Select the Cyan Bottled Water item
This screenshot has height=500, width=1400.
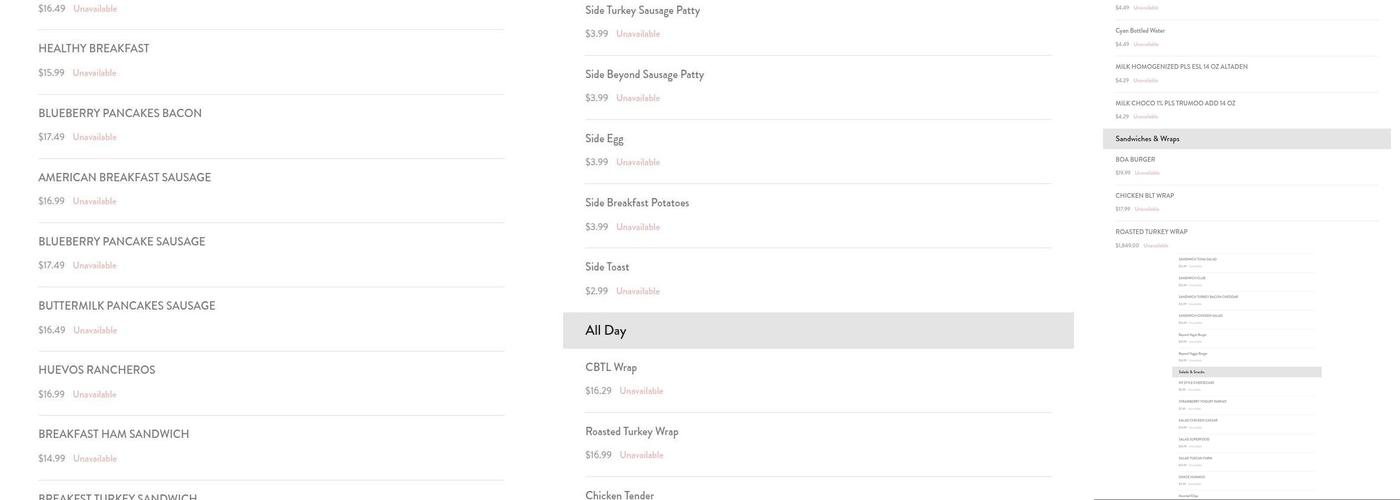click(1141, 31)
